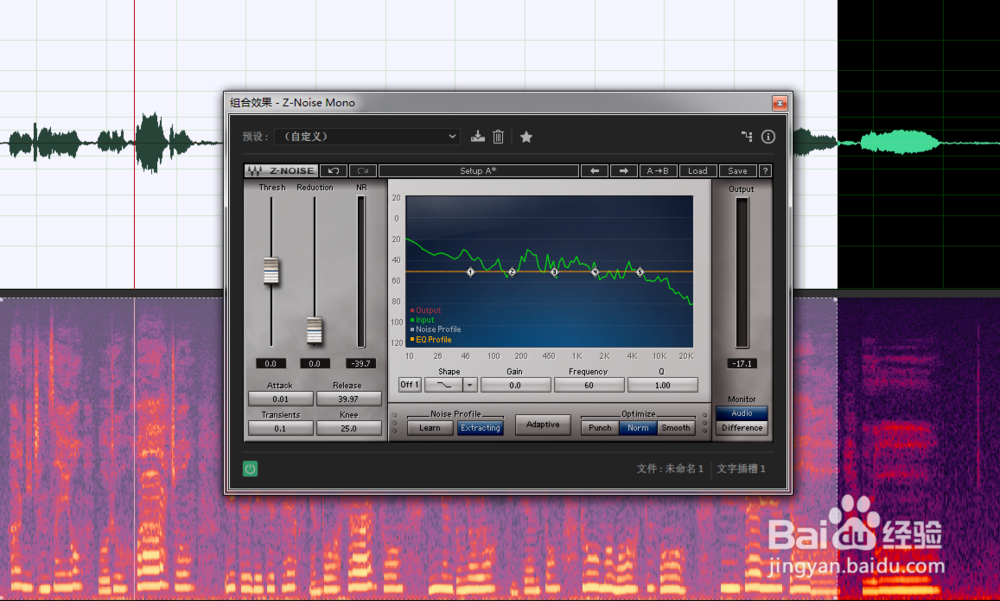Image resolution: width=1000 pixels, height=601 pixels.
Task: Toggle the effect power state button
Action: (x=250, y=469)
